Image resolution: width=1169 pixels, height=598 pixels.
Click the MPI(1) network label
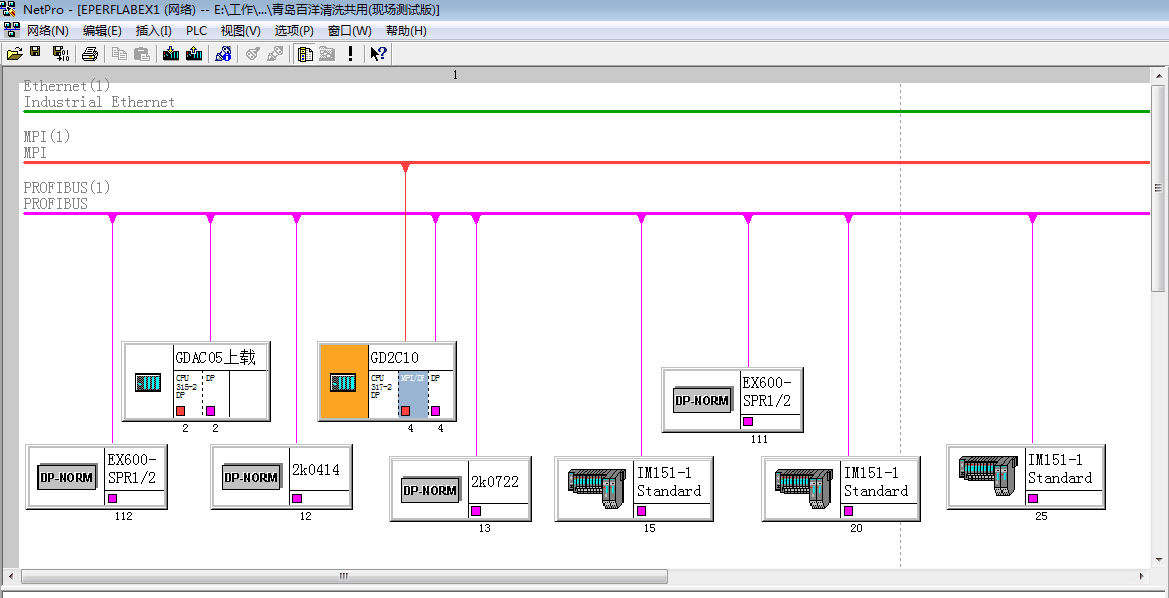click(x=47, y=136)
